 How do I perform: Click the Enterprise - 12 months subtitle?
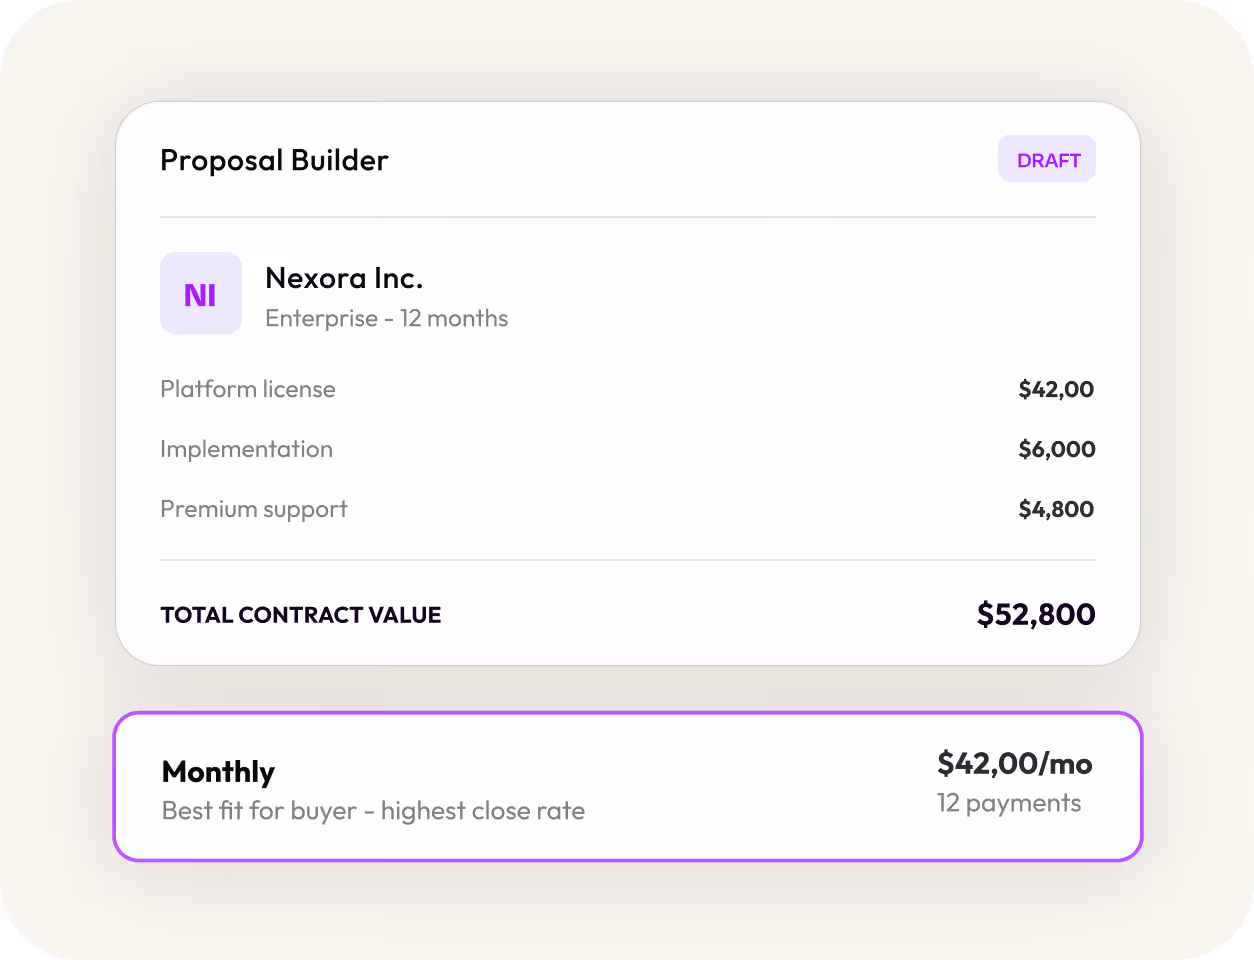(387, 318)
